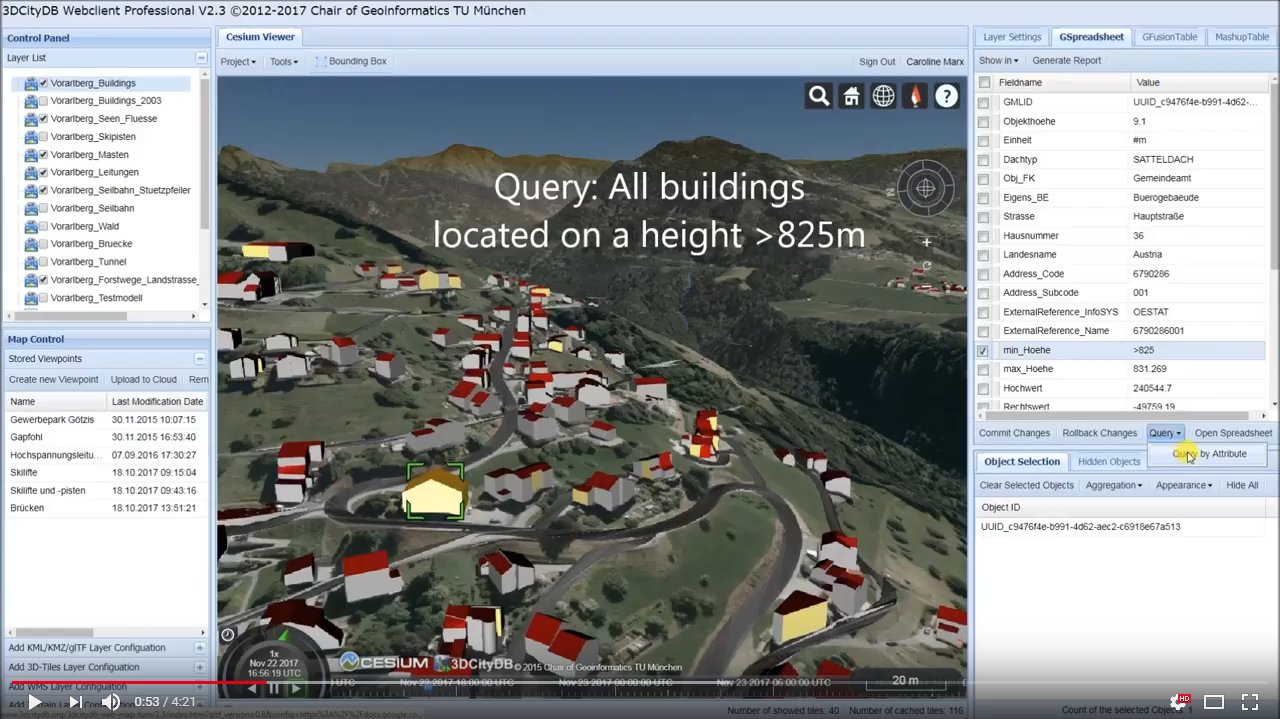1280x719 pixels.
Task: Switch to the Hidden Objects tab
Action: 1109,462
